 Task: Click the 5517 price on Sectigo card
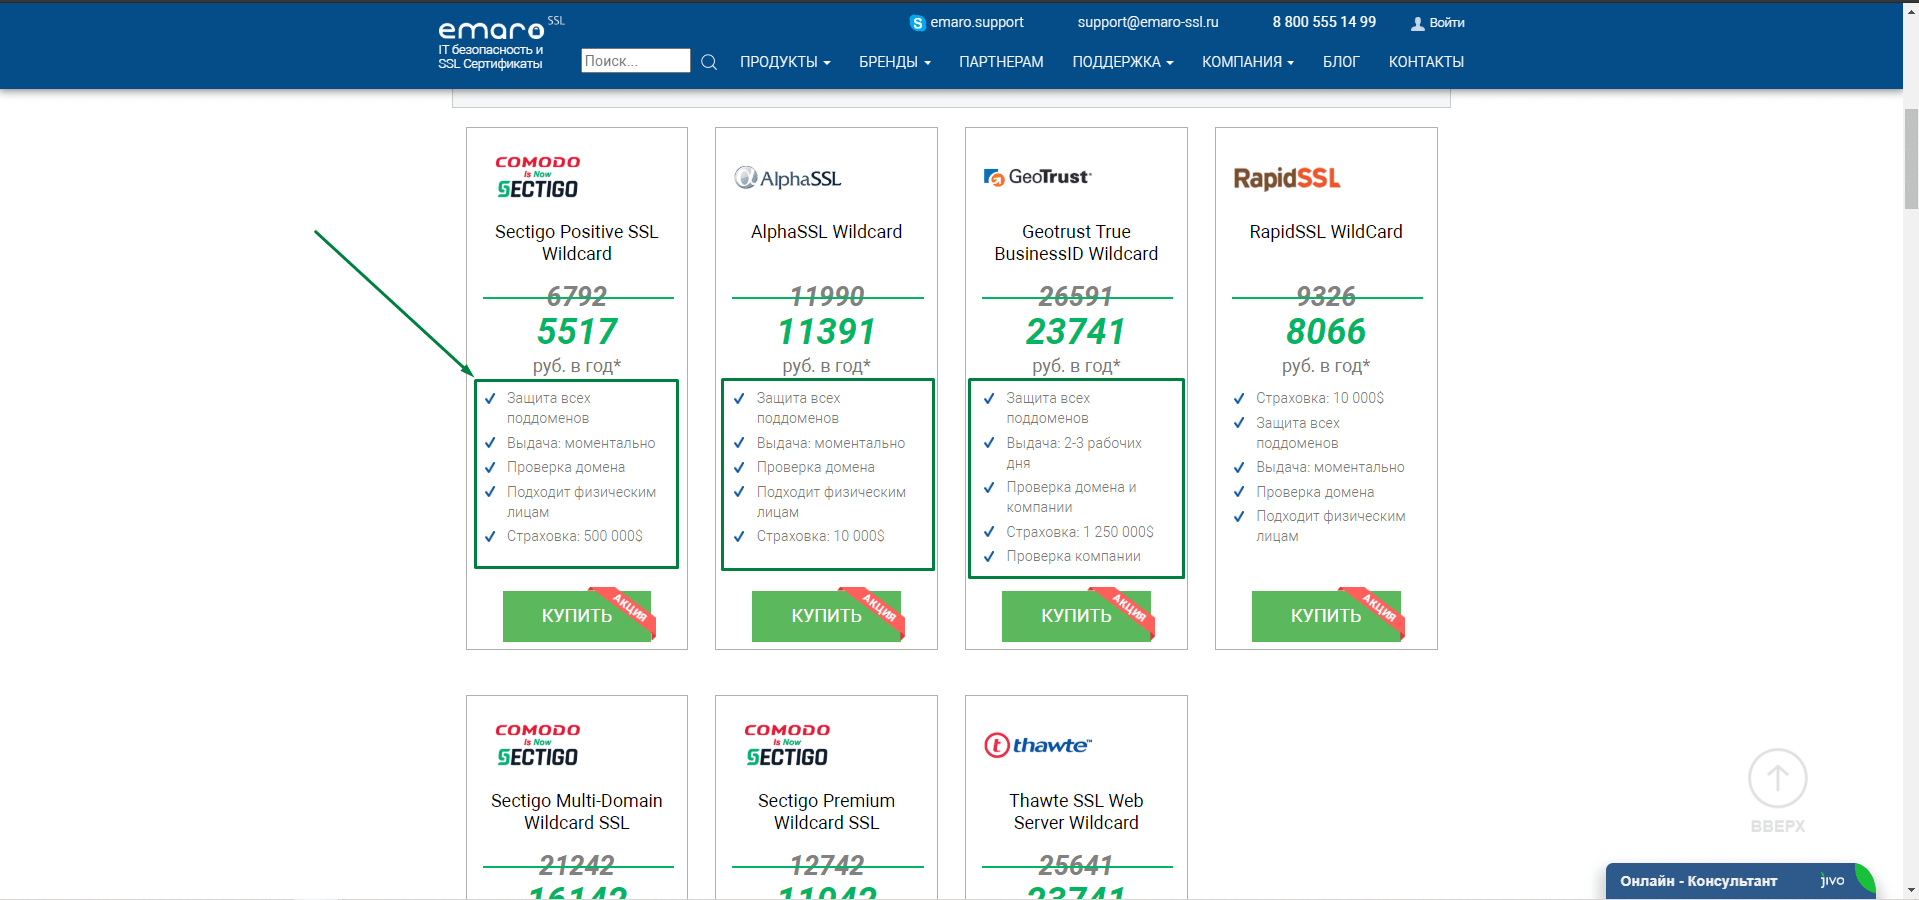(x=577, y=331)
